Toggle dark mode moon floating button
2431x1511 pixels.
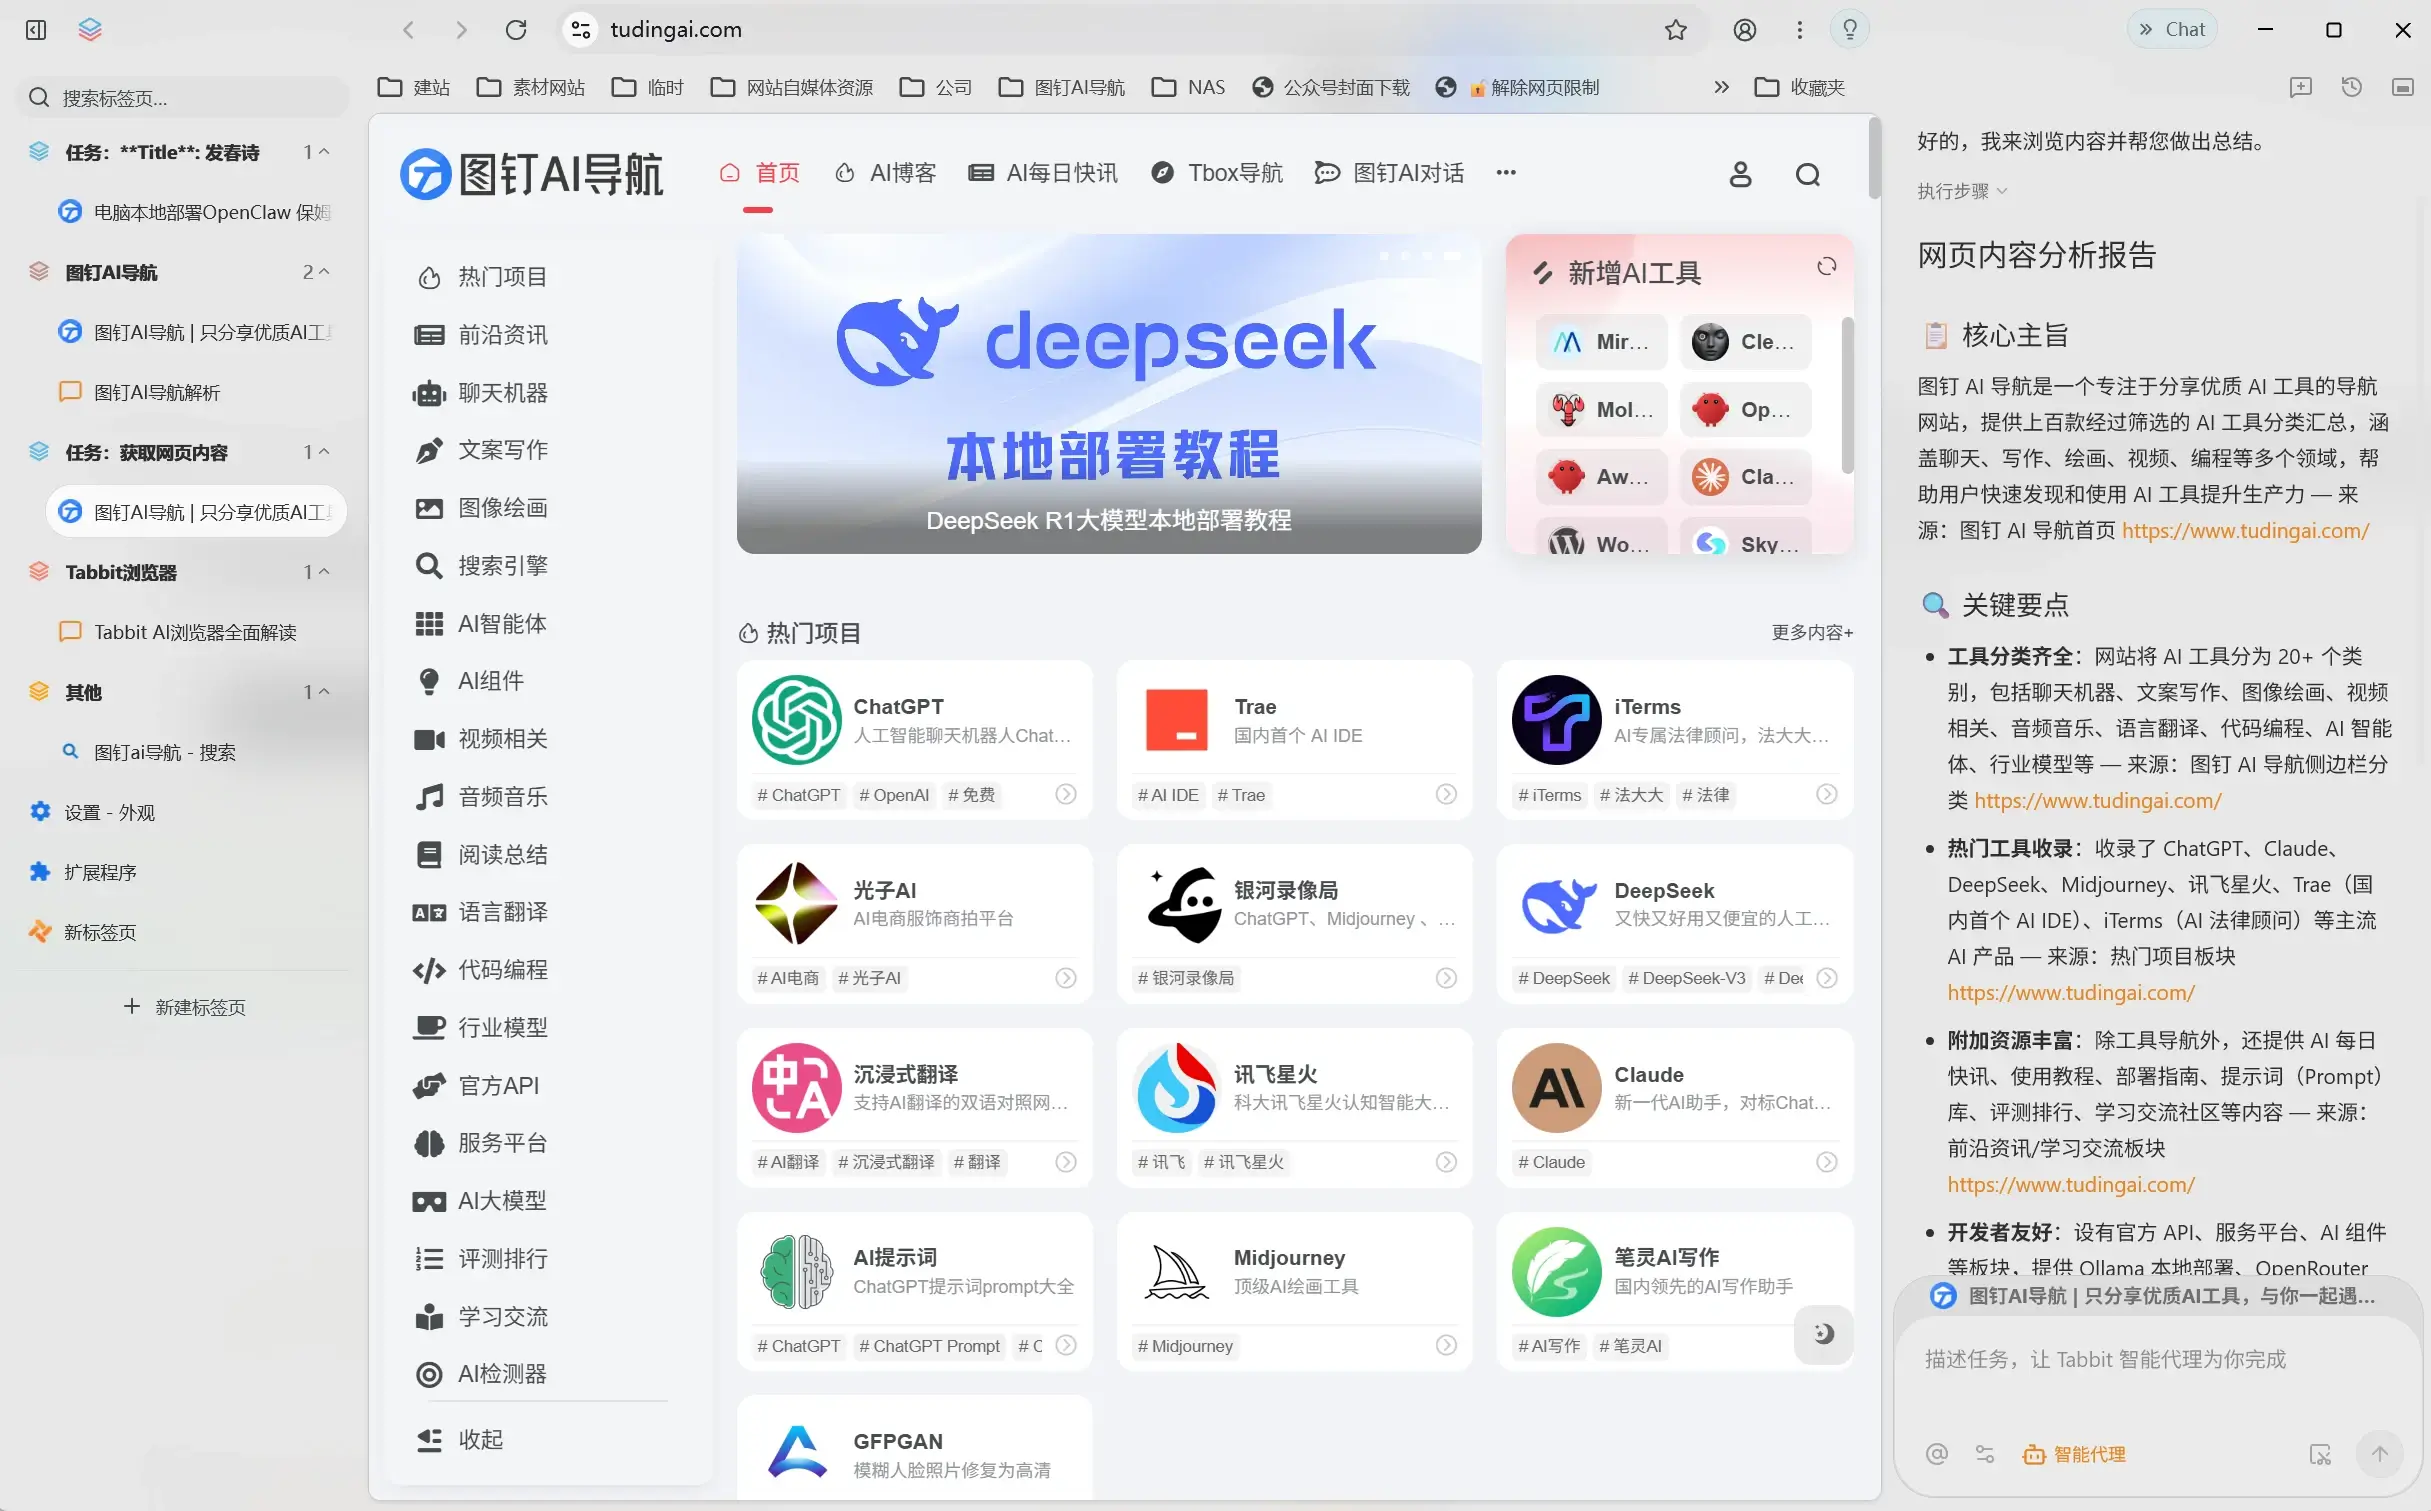pos(1823,1333)
